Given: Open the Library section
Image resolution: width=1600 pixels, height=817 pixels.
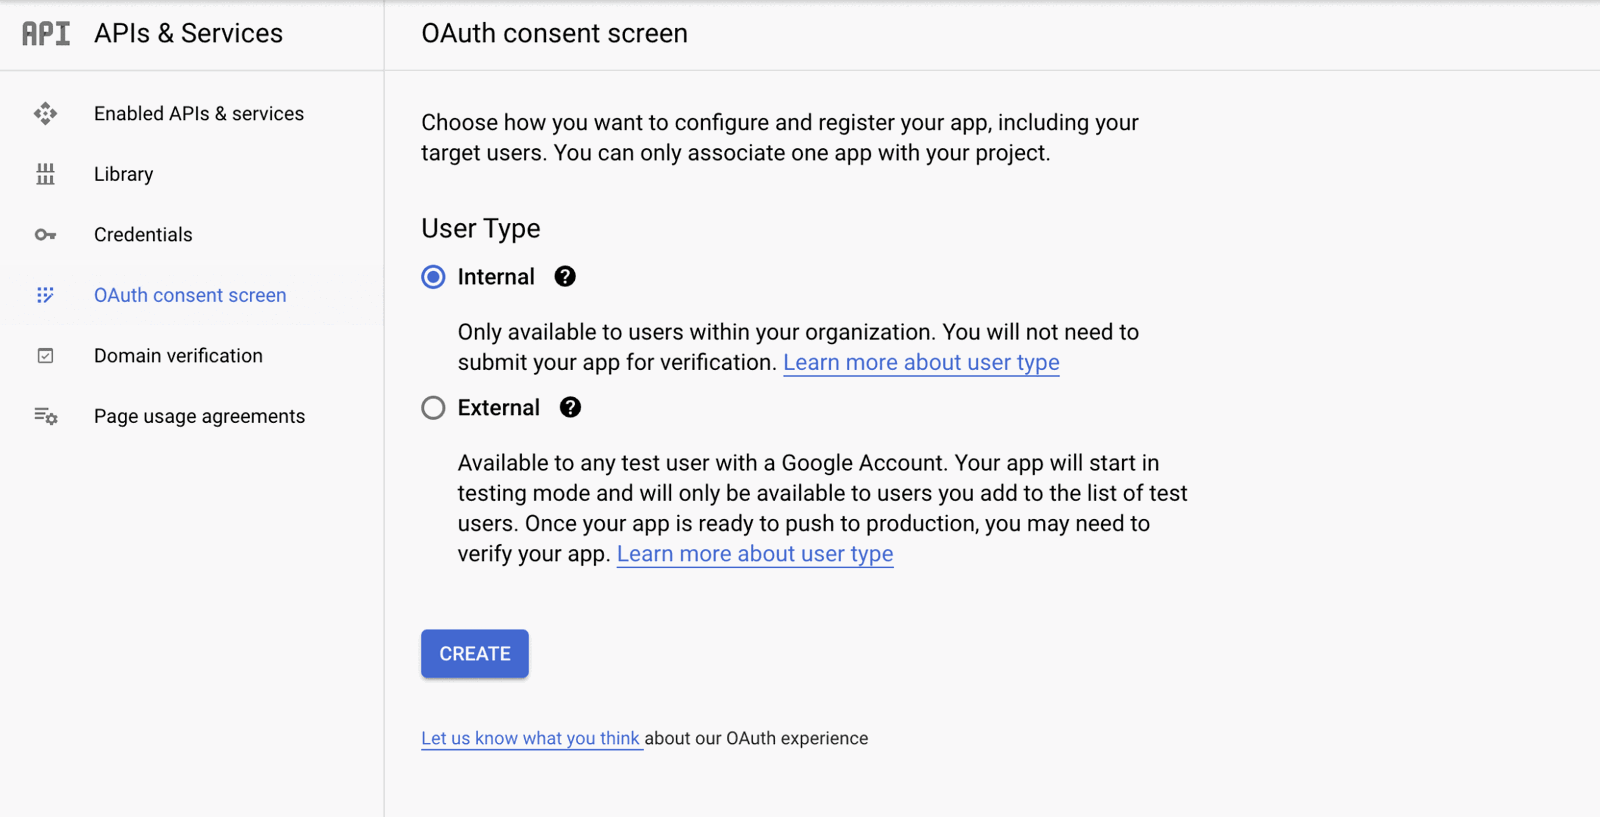Looking at the screenshot, I should click(x=123, y=174).
